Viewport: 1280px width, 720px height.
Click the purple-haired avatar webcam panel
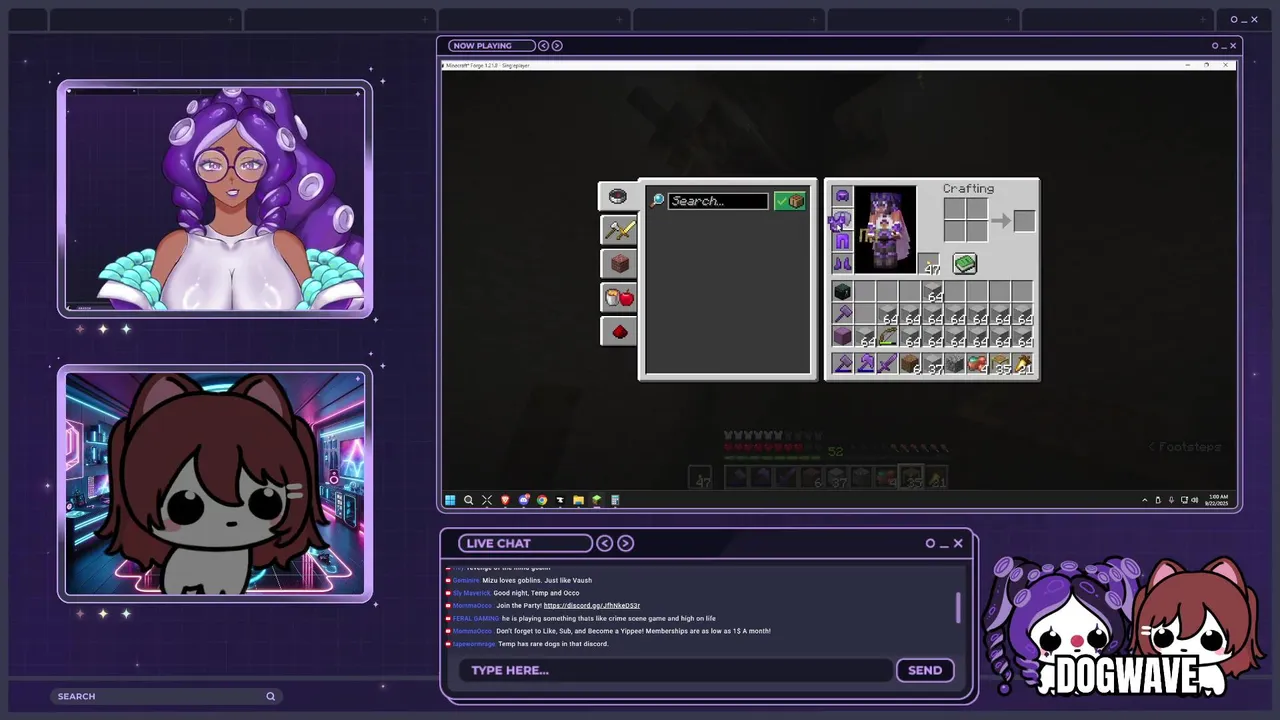[215, 199]
